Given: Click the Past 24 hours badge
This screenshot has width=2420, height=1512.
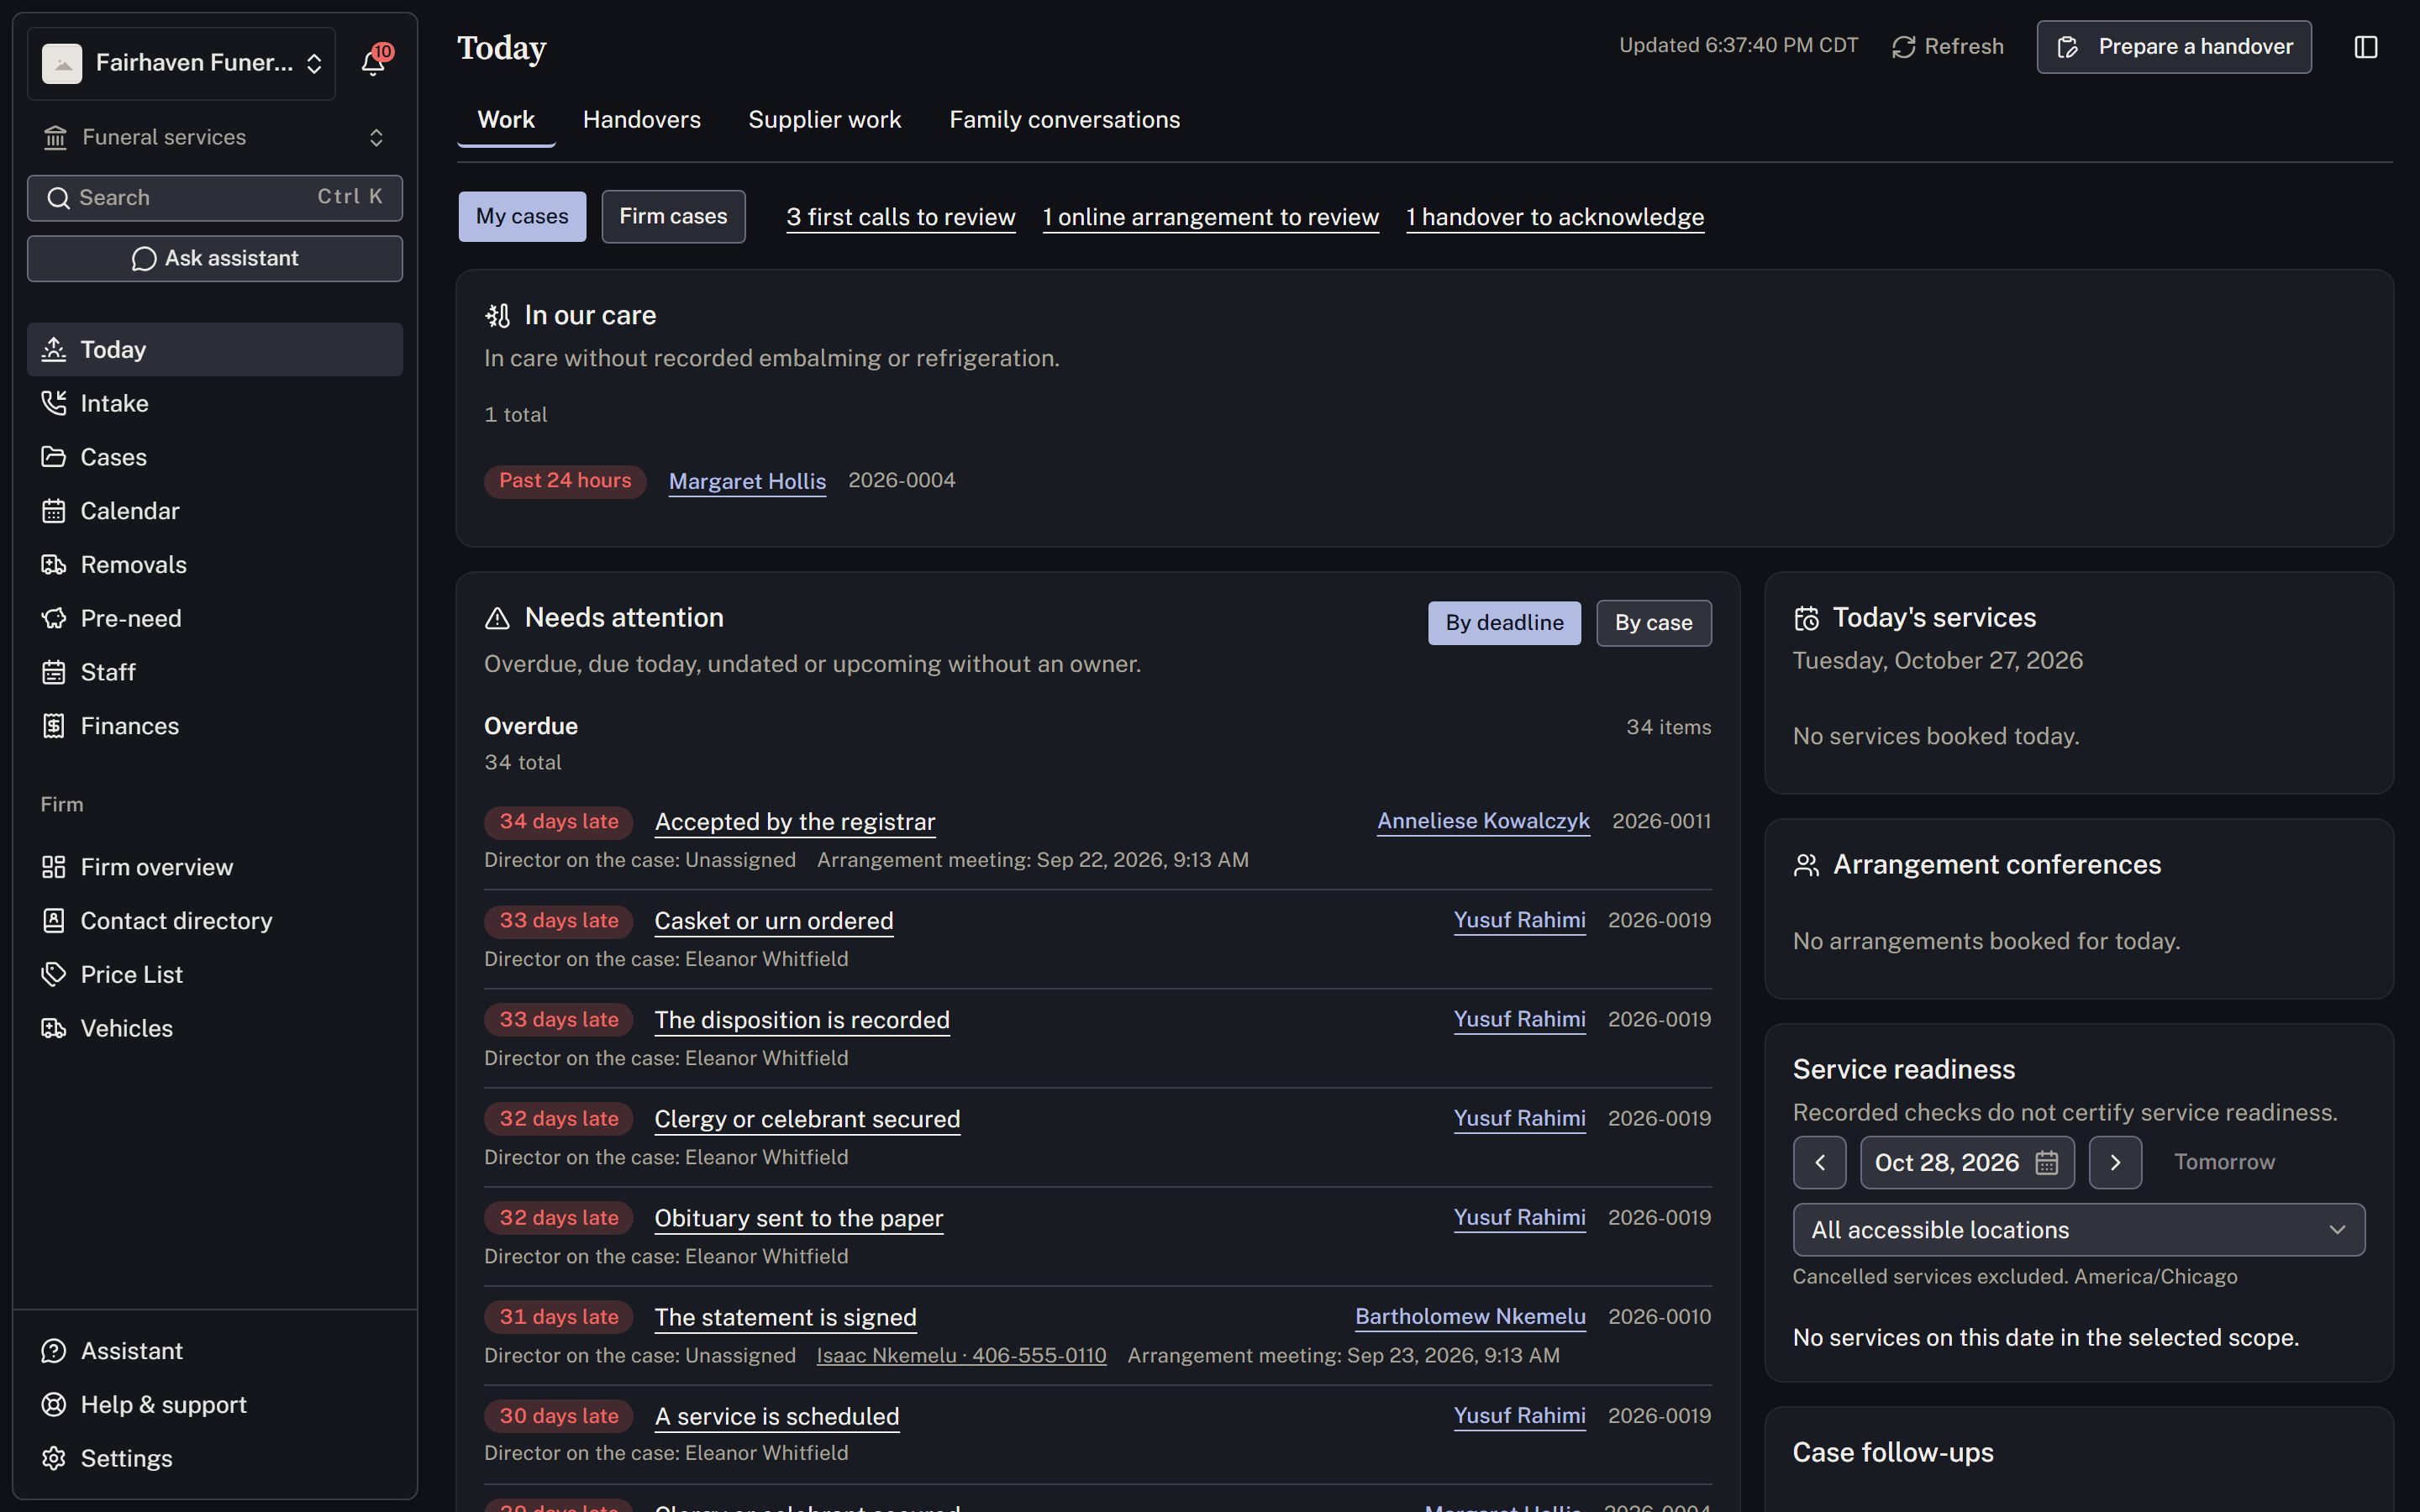Looking at the screenshot, I should [x=565, y=481].
